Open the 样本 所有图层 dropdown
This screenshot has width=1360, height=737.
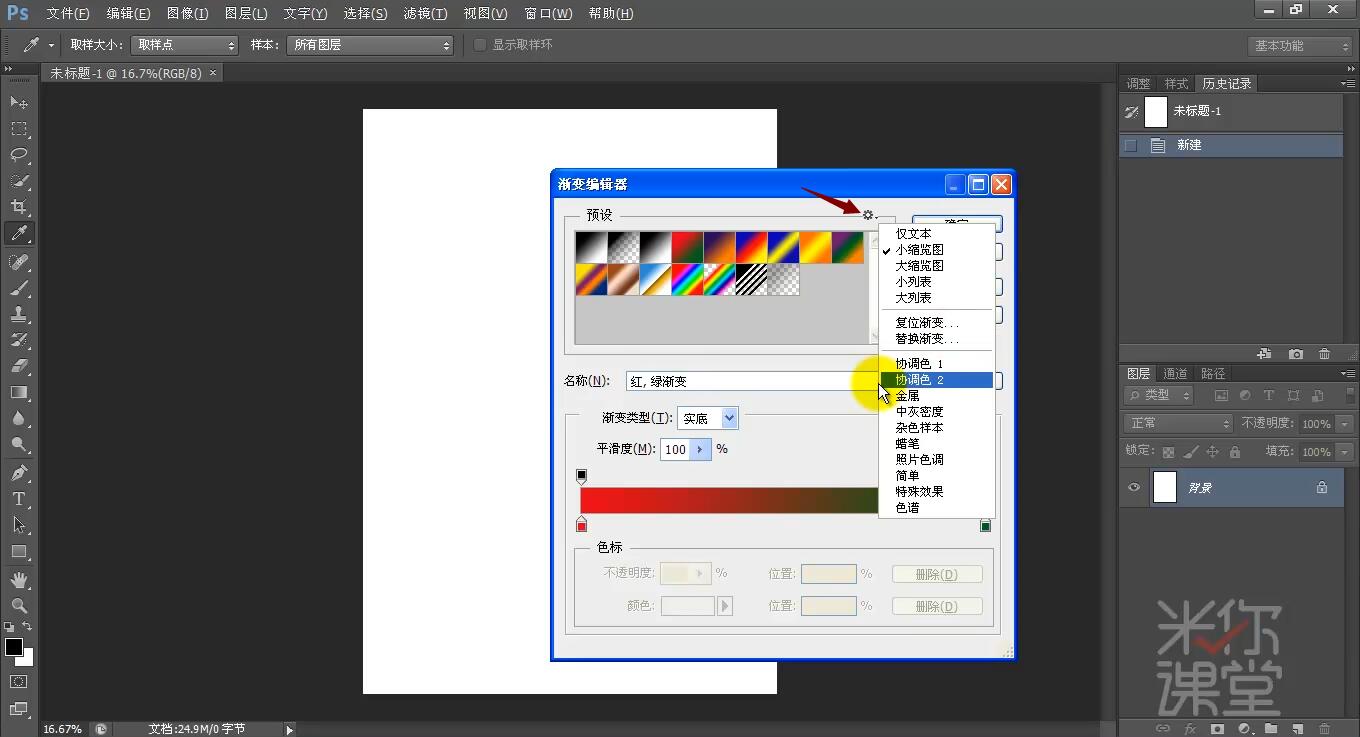coord(370,44)
